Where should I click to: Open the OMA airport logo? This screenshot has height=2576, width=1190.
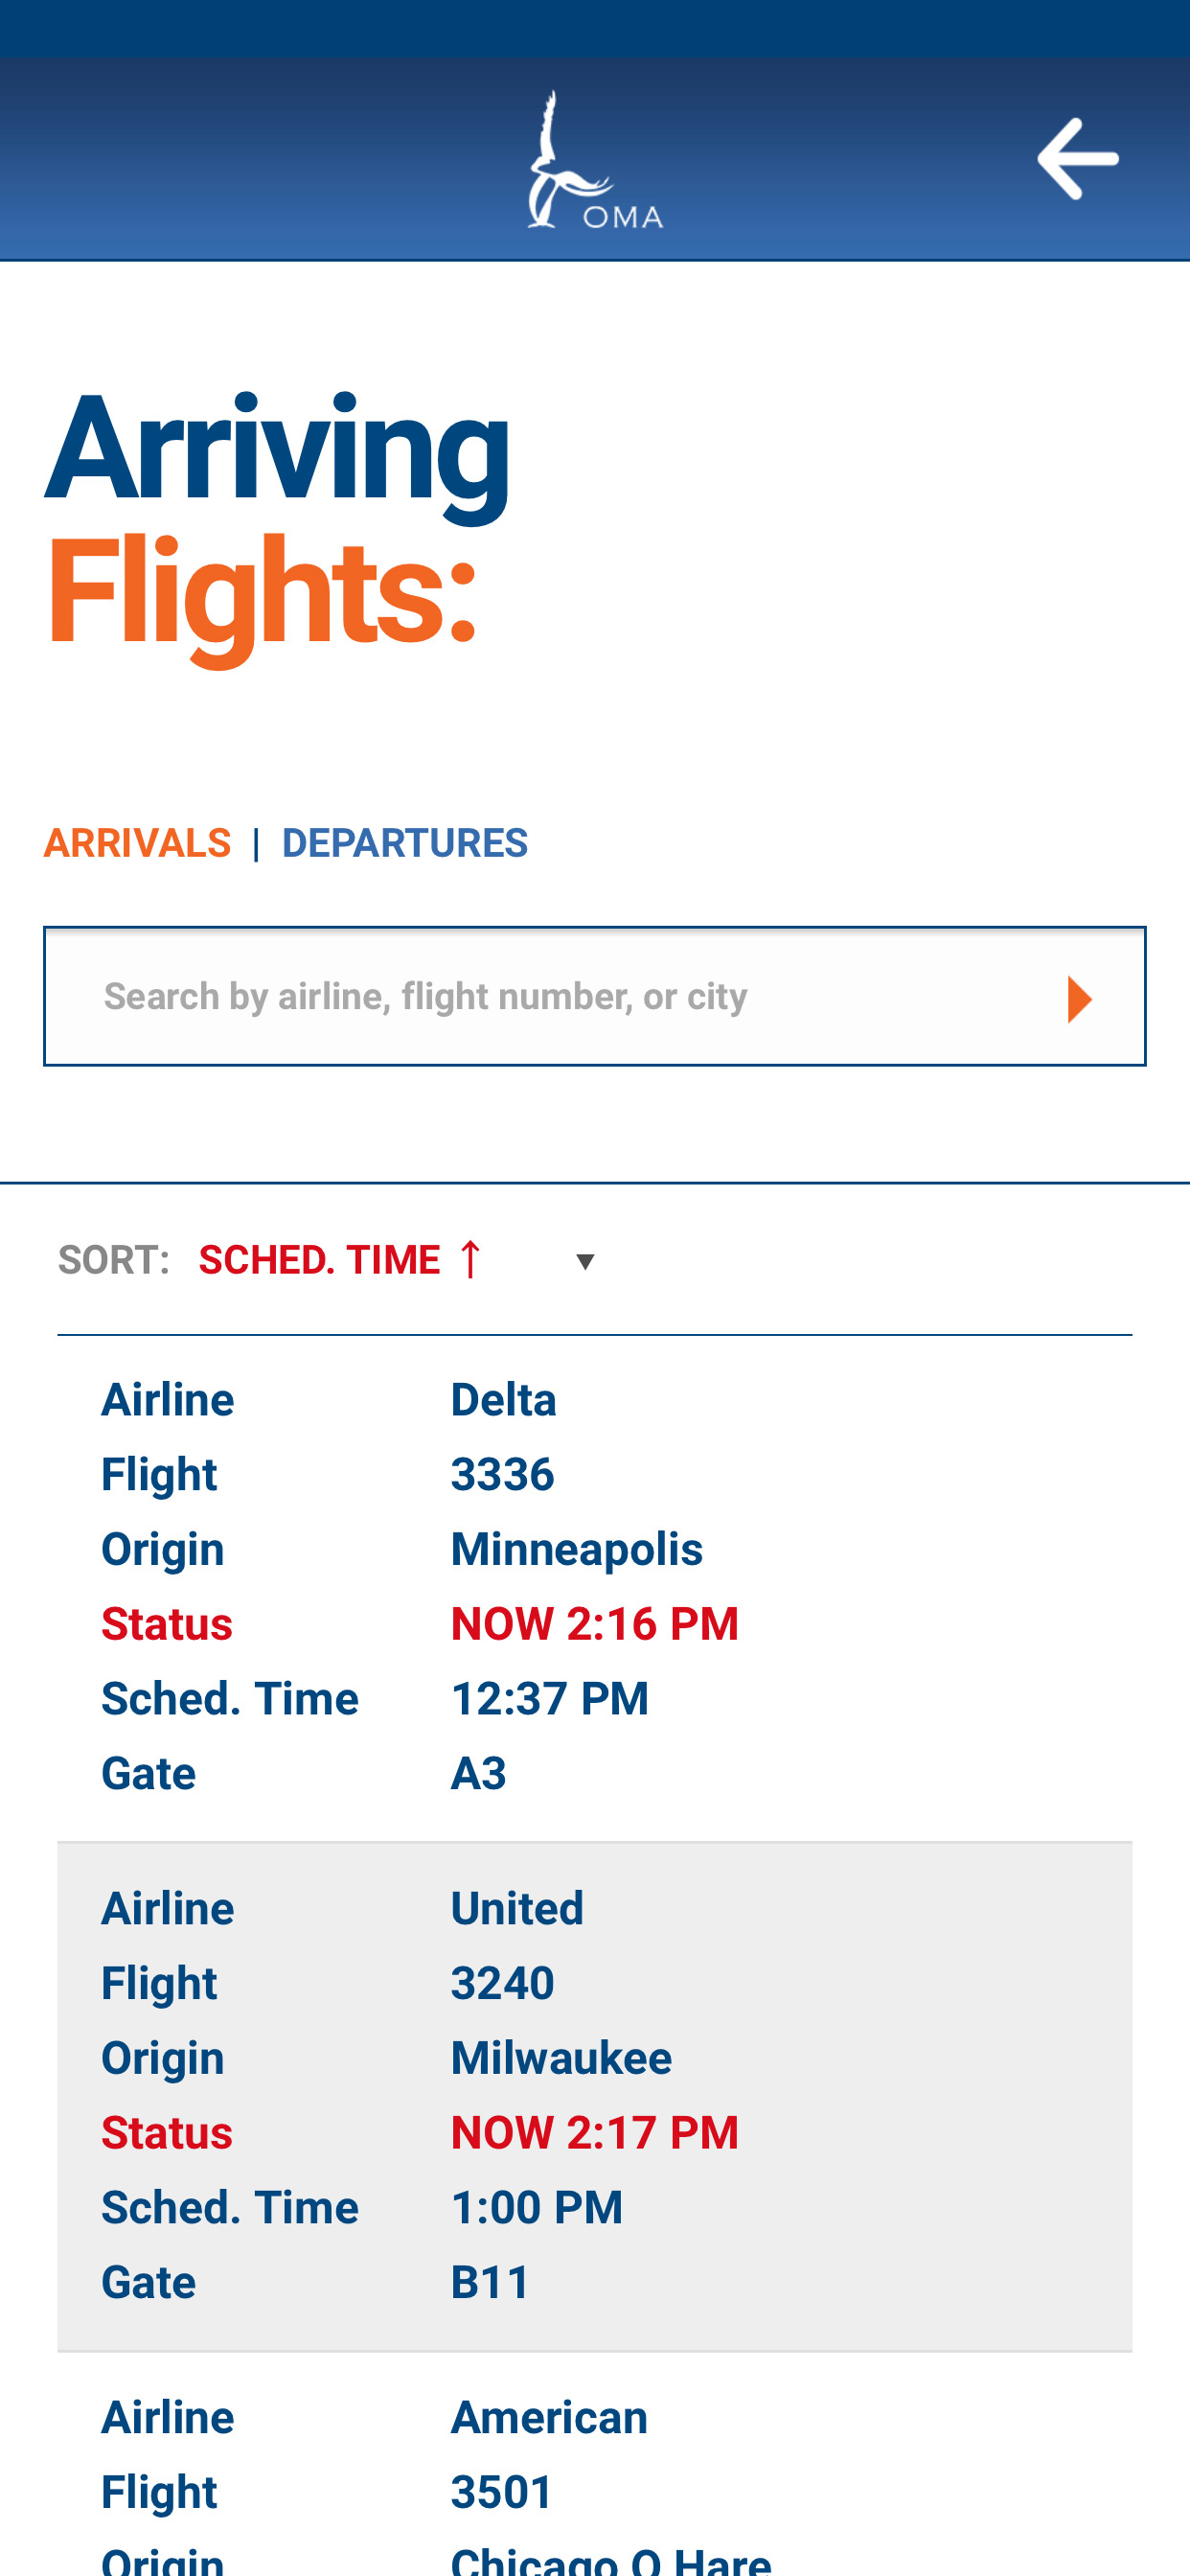point(595,160)
